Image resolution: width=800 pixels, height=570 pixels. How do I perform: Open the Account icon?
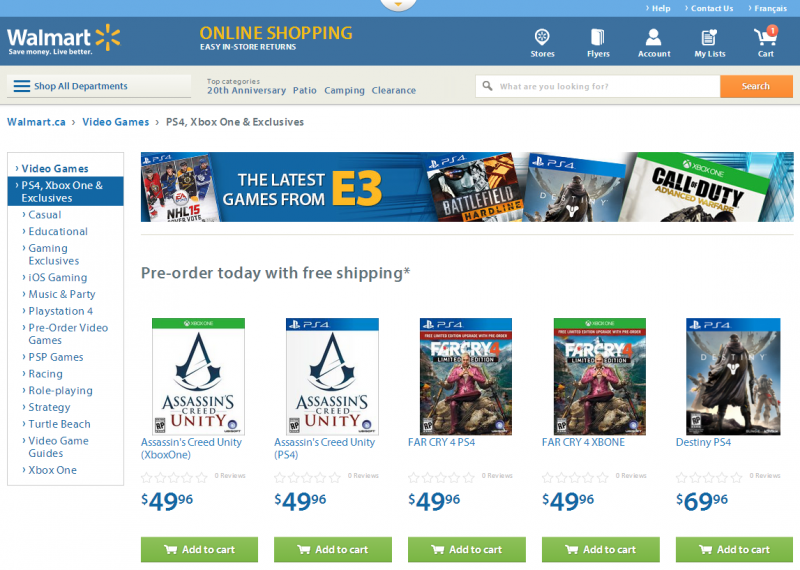point(654,37)
